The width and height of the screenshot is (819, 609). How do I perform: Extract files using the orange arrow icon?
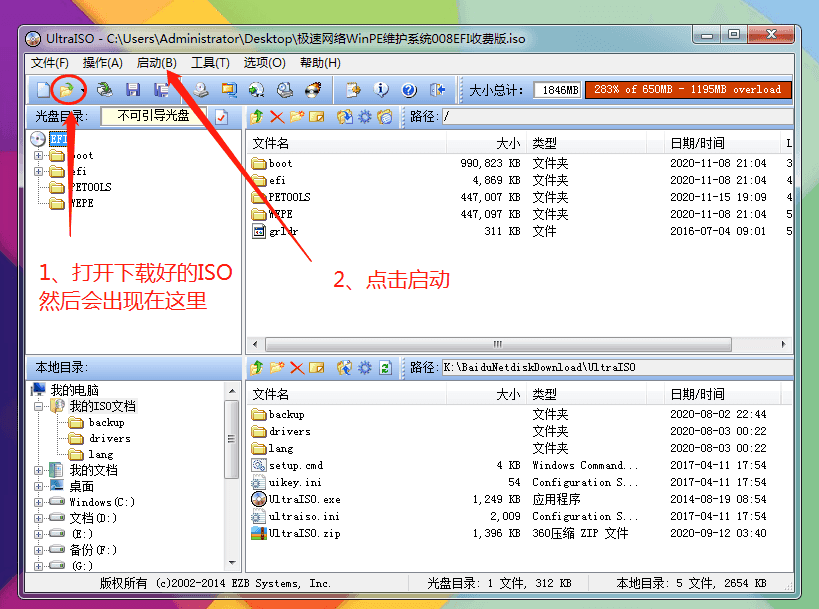tap(256, 118)
